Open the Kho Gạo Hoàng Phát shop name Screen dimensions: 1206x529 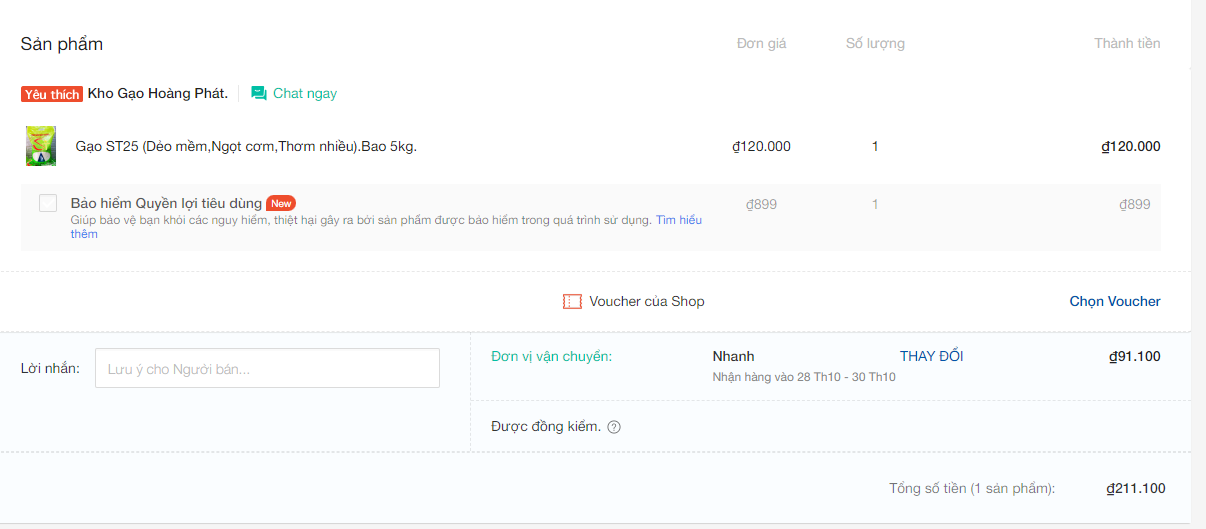coord(158,93)
